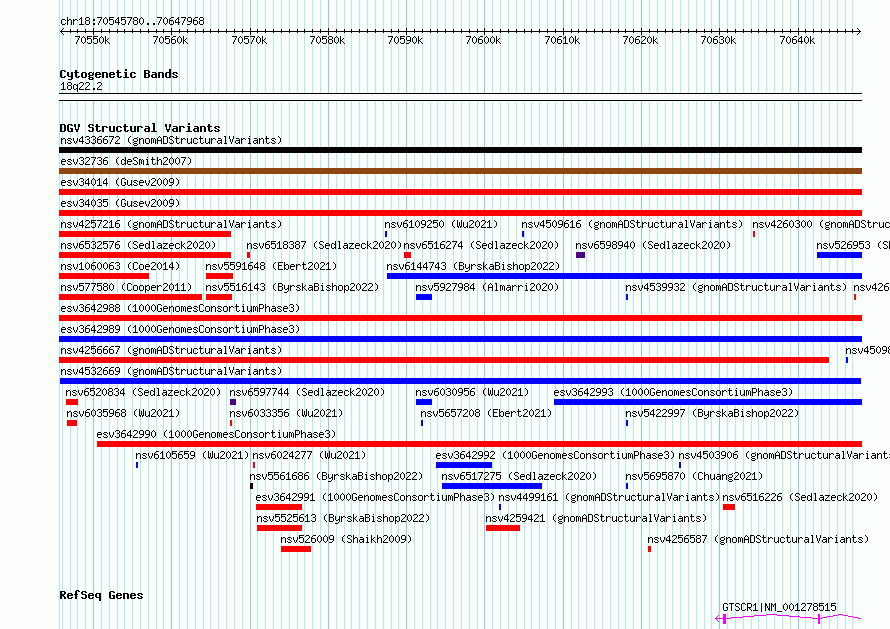Open esv34014 (Gusev2009) variant
Image resolution: width=890 pixels, height=629 pixels.
[120, 182]
